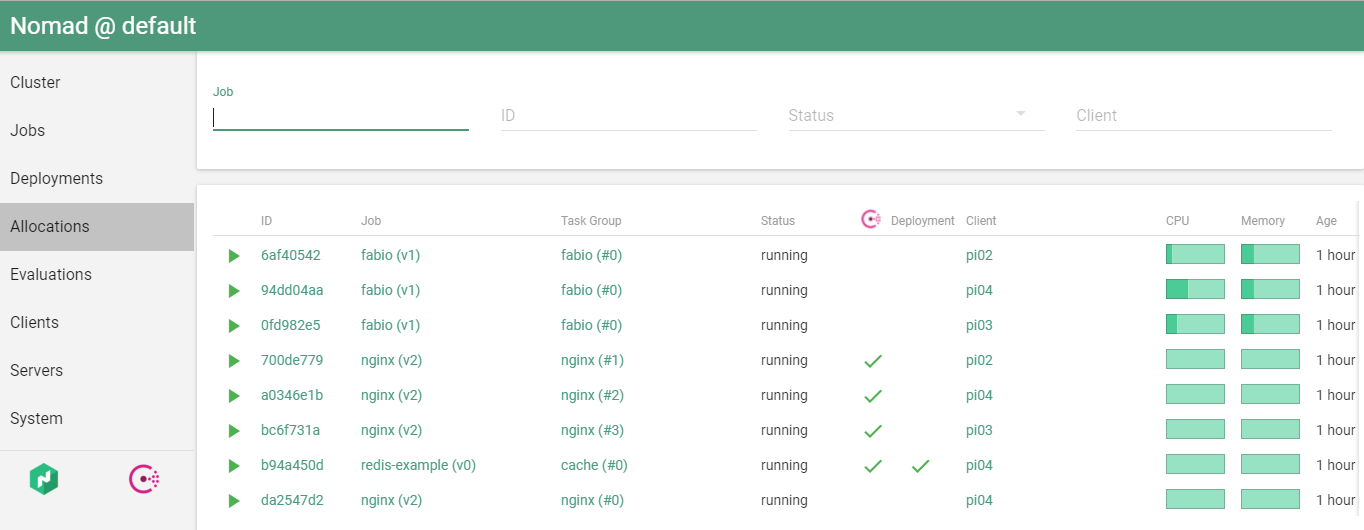The height and width of the screenshot is (530, 1364).
Task: Open task group nginx (#1)
Action: tap(592, 360)
